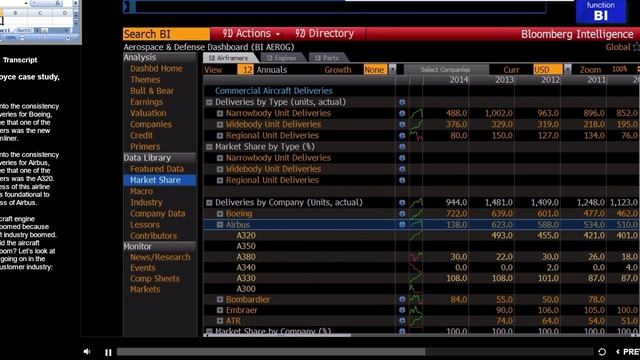The height and width of the screenshot is (360, 640).
Task: Open the 92) Directory menu
Action: click(324, 34)
